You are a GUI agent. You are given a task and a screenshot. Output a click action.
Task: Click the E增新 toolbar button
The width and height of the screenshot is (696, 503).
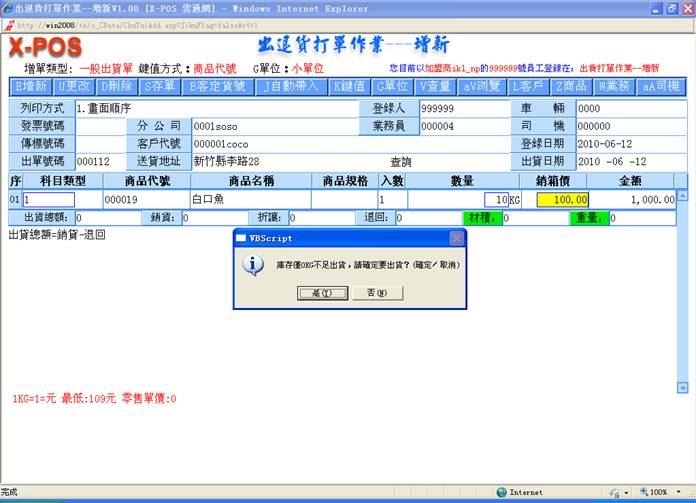click(30, 87)
